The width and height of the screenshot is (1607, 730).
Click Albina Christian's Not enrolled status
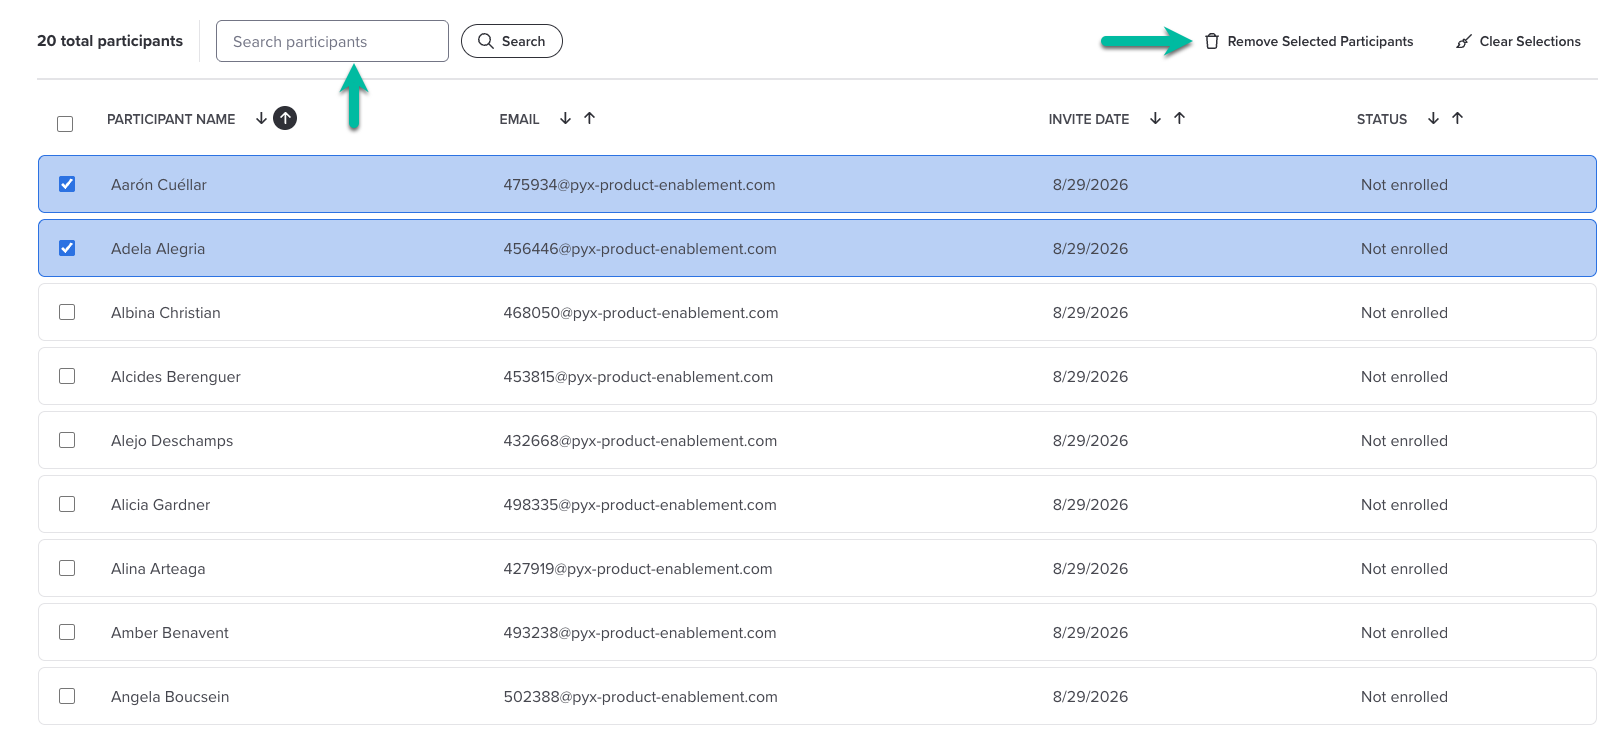pos(1404,313)
